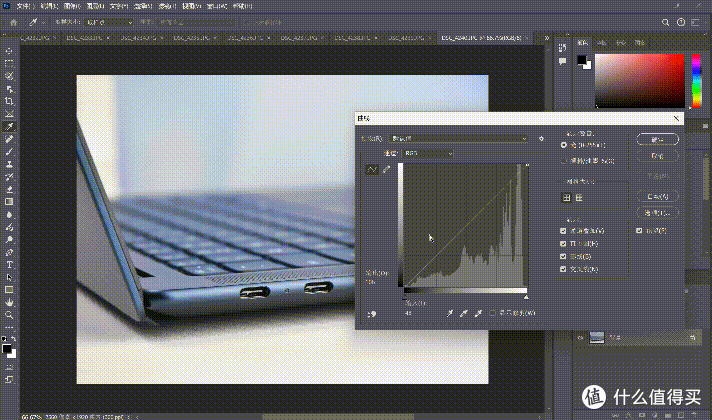
Task: Open the Comments panel icon
Action: (563, 61)
